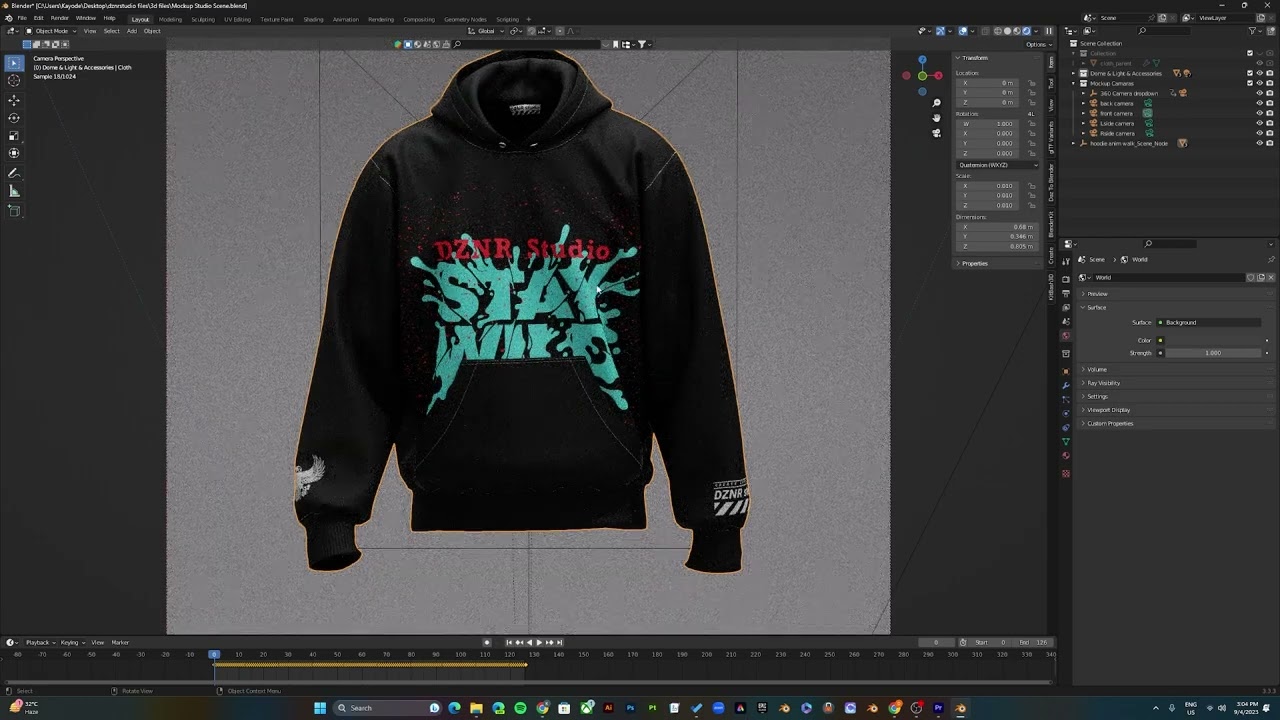Pause the viewport render preview
This screenshot has height=720, width=1280.
tap(1048, 31)
